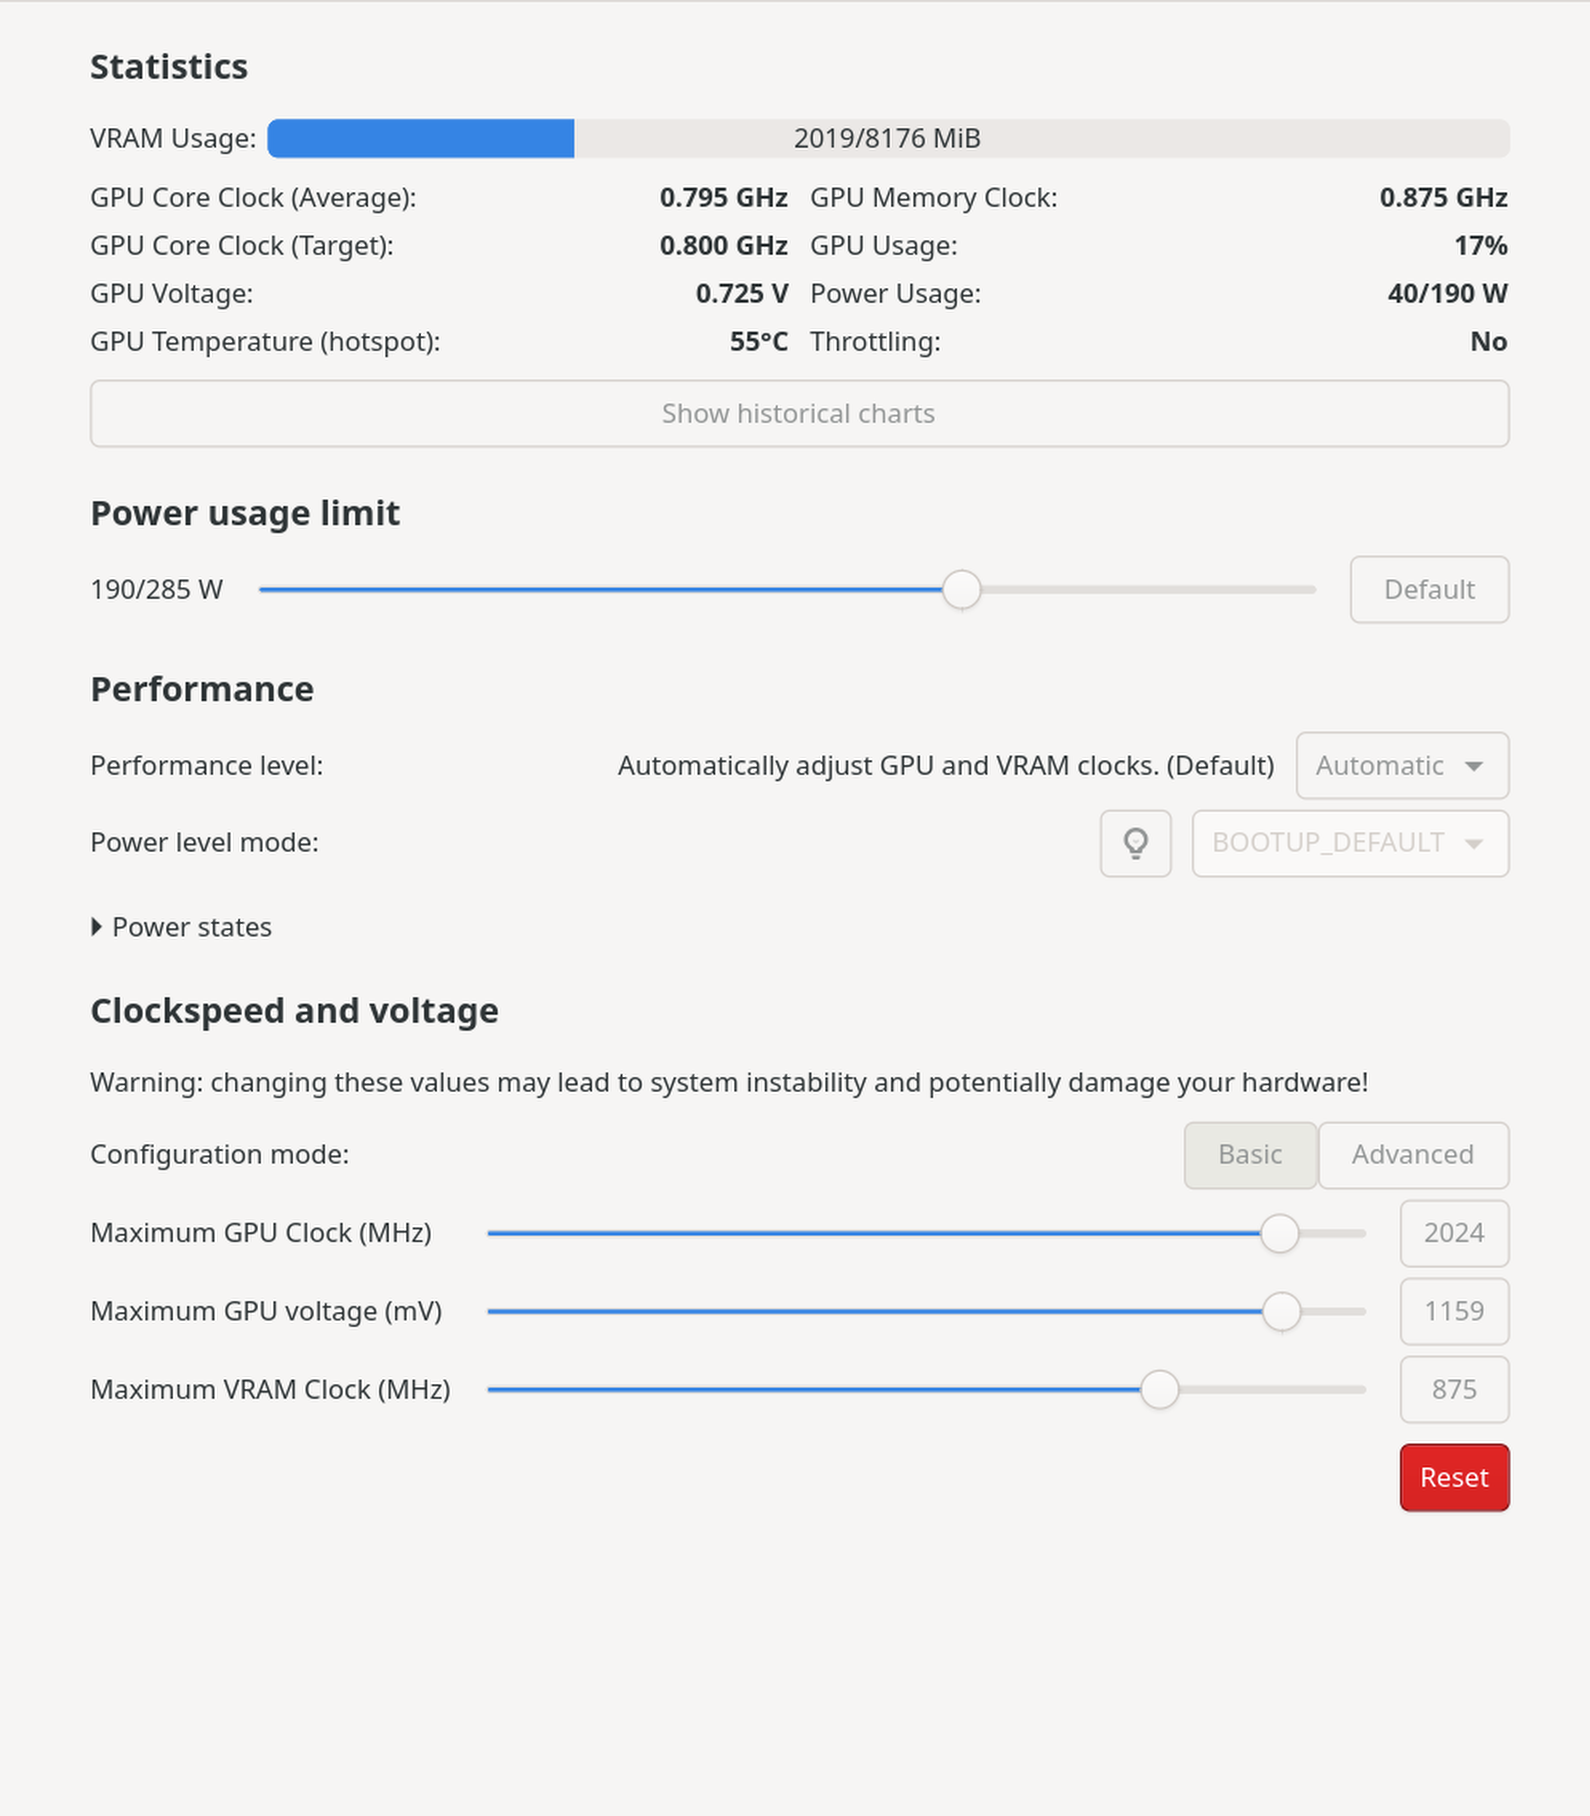Image resolution: width=1590 pixels, height=1816 pixels.
Task: Click the VRAM Usage progress bar
Action: pyautogui.click(x=887, y=138)
